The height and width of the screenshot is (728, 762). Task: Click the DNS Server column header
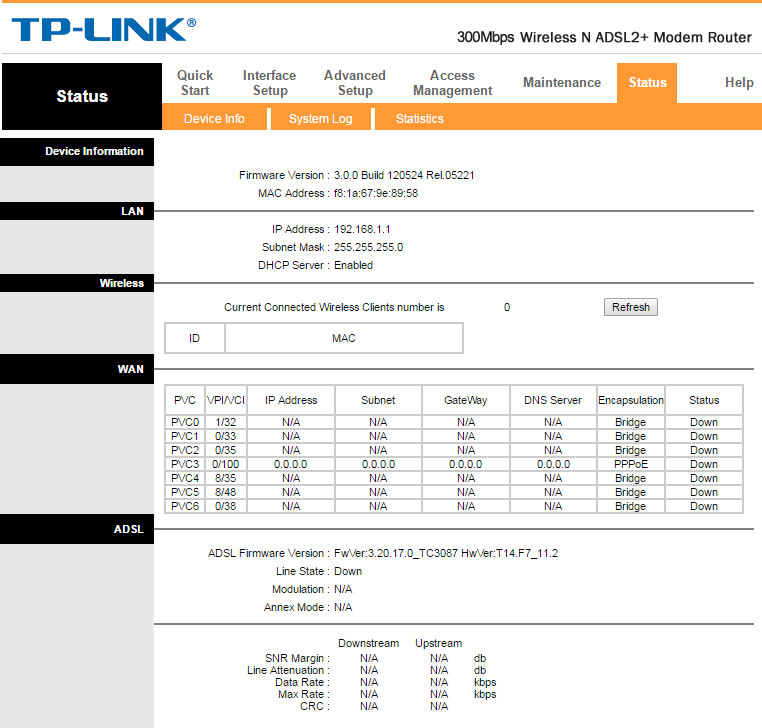click(x=553, y=400)
